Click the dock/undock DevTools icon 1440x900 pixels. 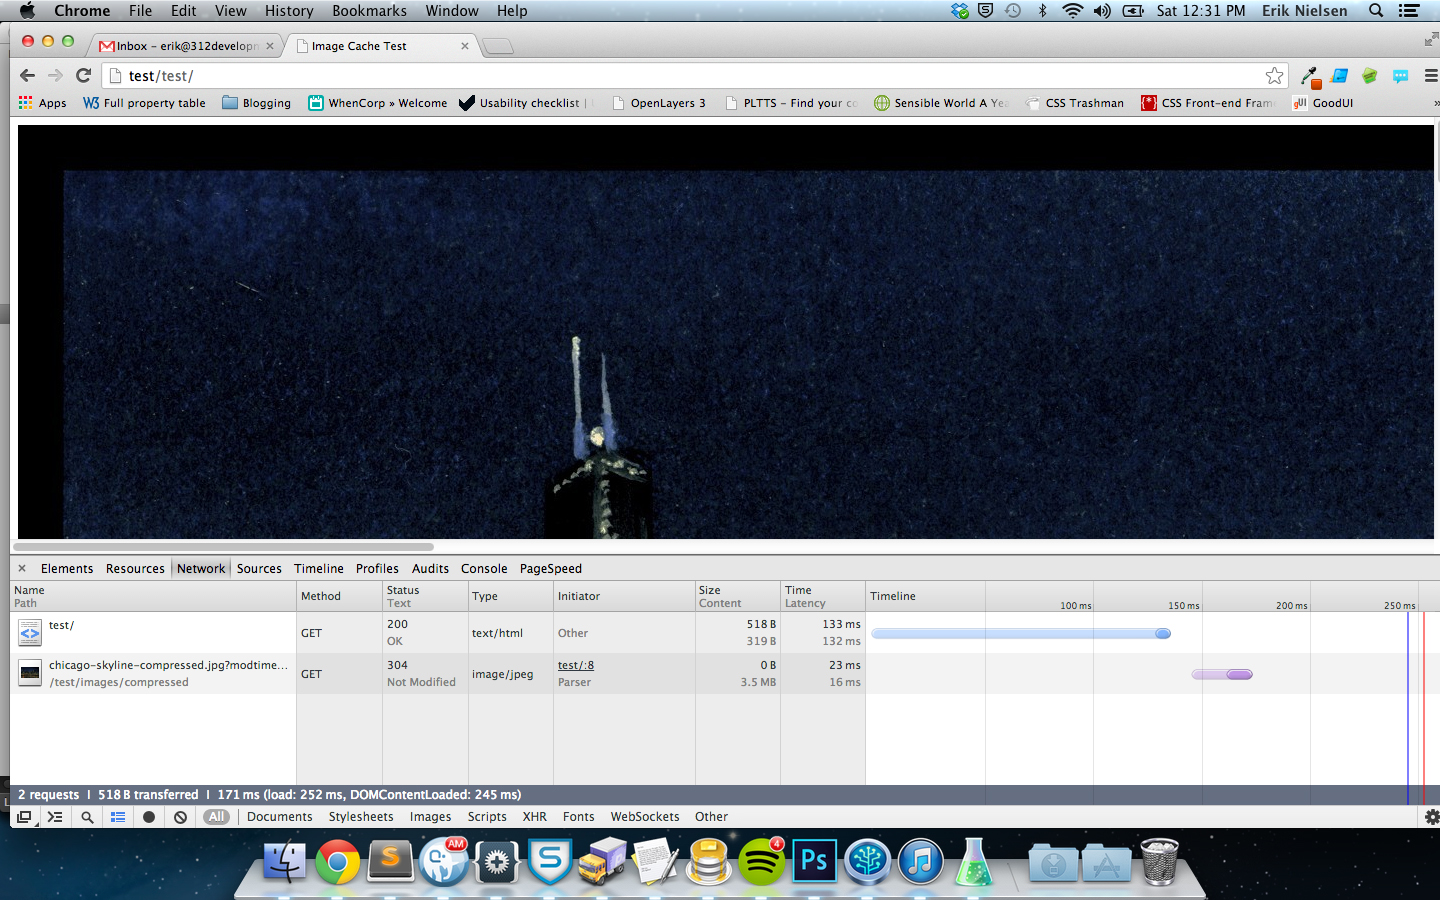point(24,817)
